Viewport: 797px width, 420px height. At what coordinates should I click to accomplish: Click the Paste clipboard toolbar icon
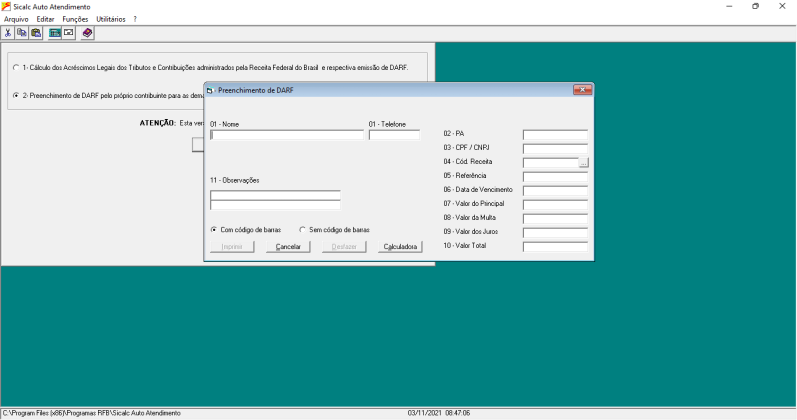click(x=36, y=33)
